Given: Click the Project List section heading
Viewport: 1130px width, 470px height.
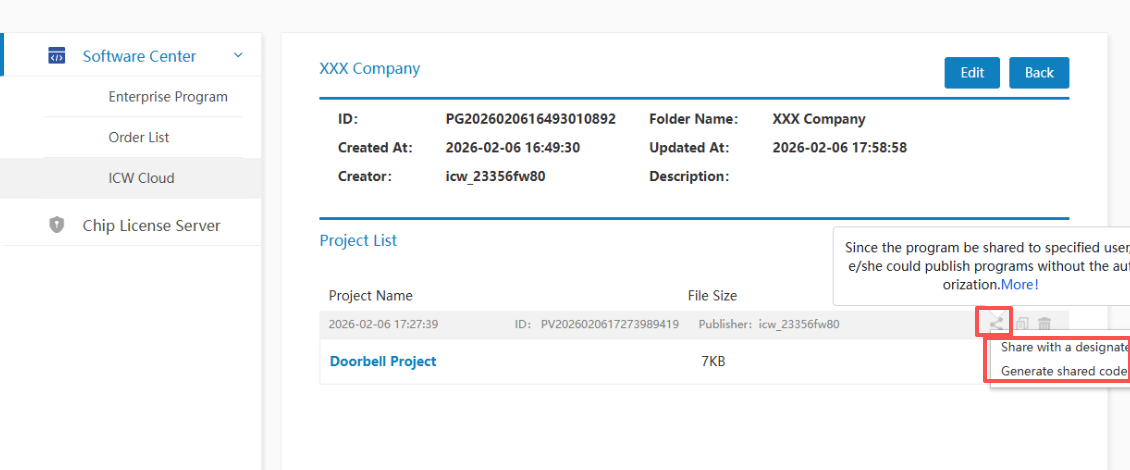Looking at the screenshot, I should (x=358, y=240).
